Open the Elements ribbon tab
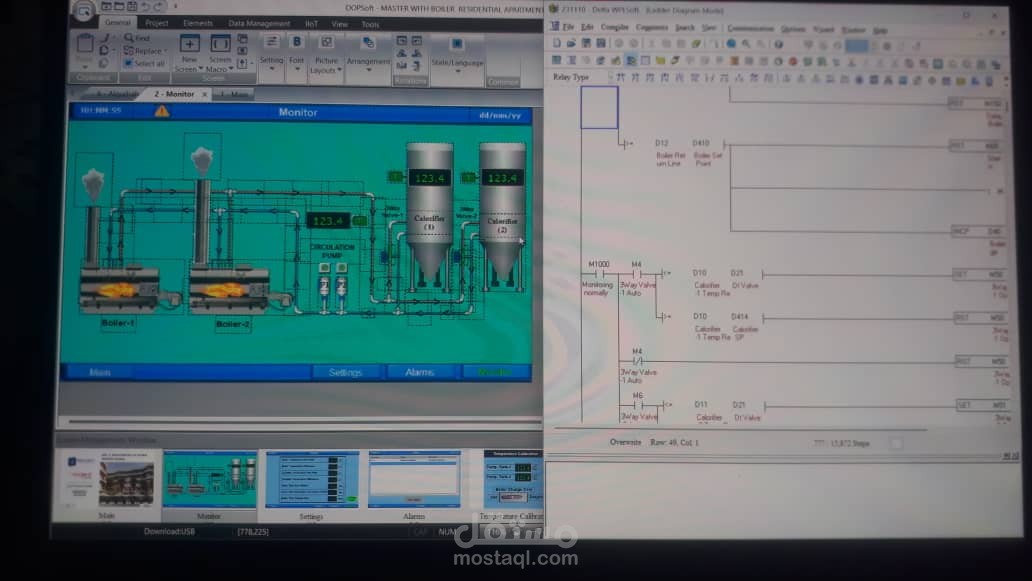Viewport: 1032px width, 581px height. [198, 23]
